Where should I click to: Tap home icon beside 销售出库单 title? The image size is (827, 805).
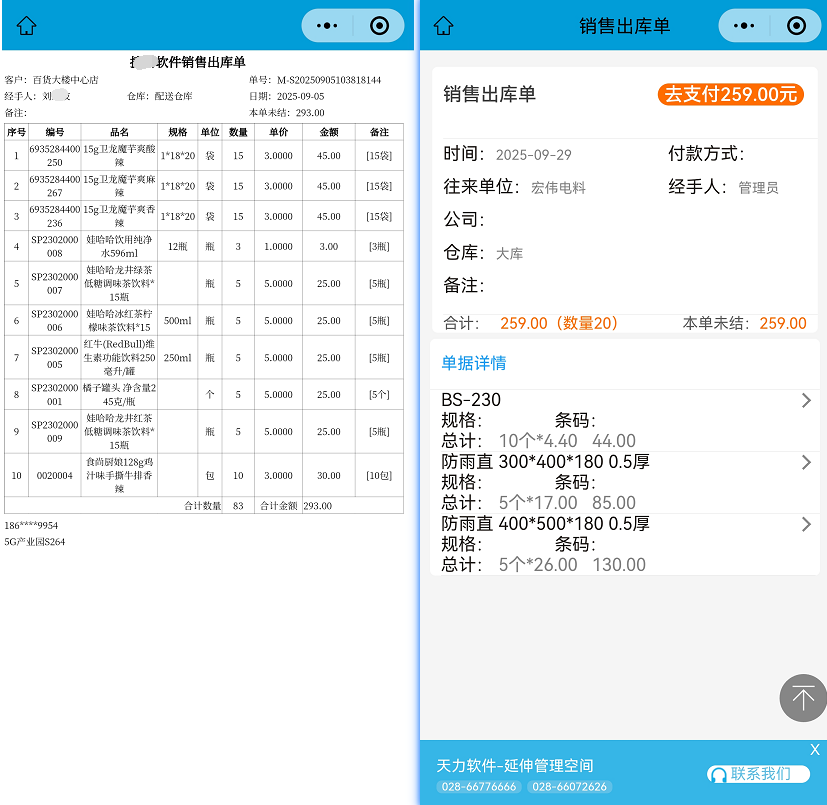[x=444, y=26]
